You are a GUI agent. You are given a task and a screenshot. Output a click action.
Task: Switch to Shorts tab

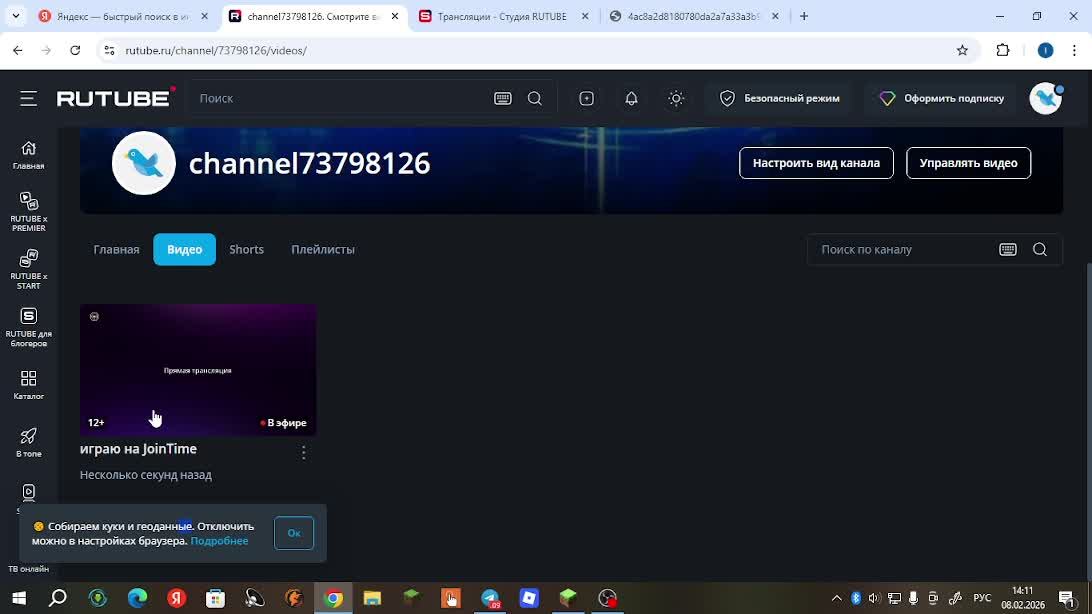247,249
